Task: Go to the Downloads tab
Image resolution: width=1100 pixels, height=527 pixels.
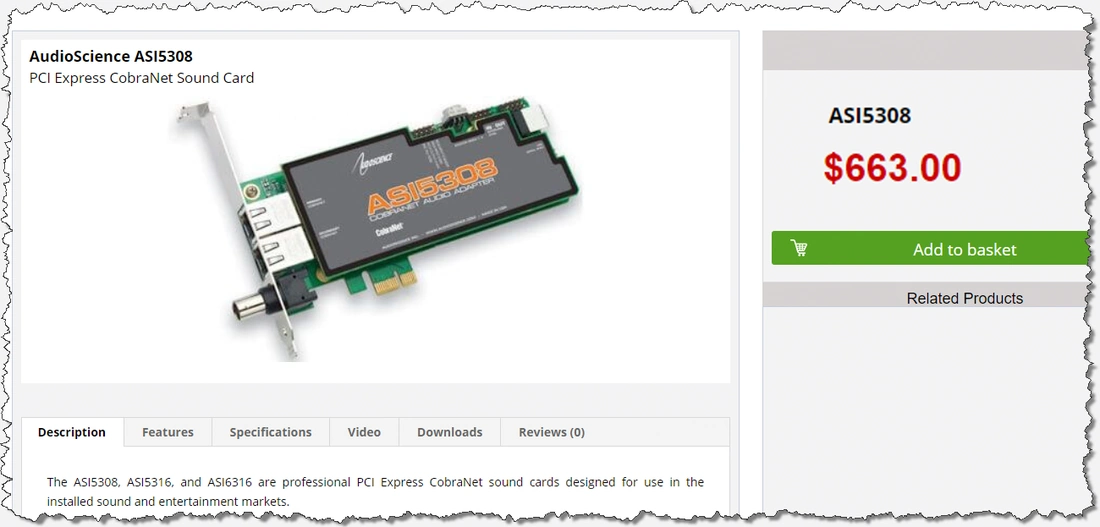Action: point(450,432)
